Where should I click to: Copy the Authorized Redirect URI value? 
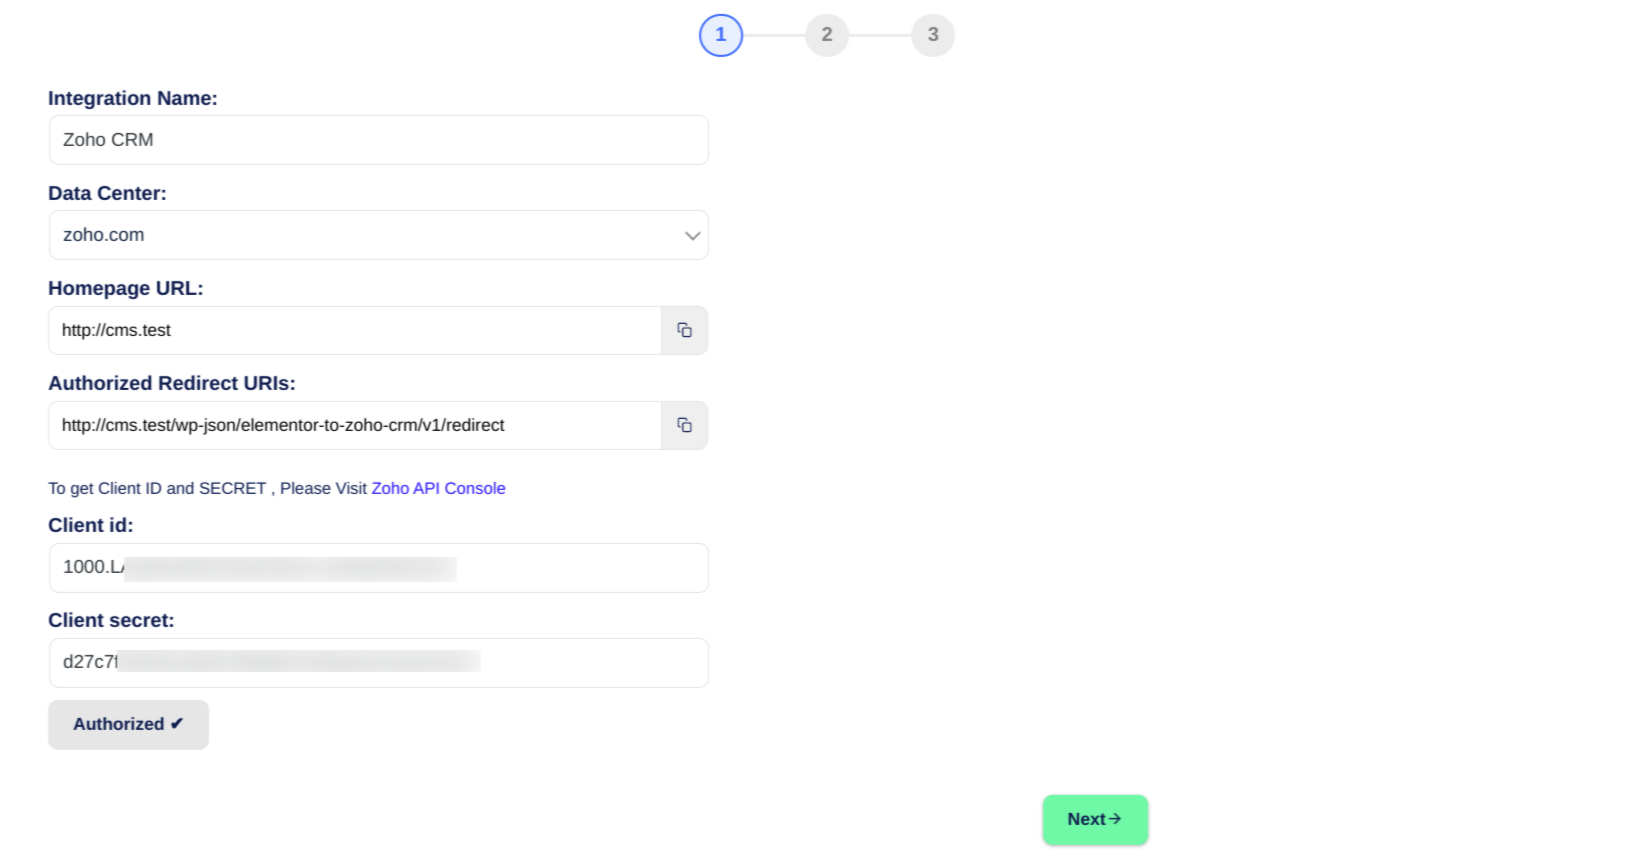tap(684, 425)
